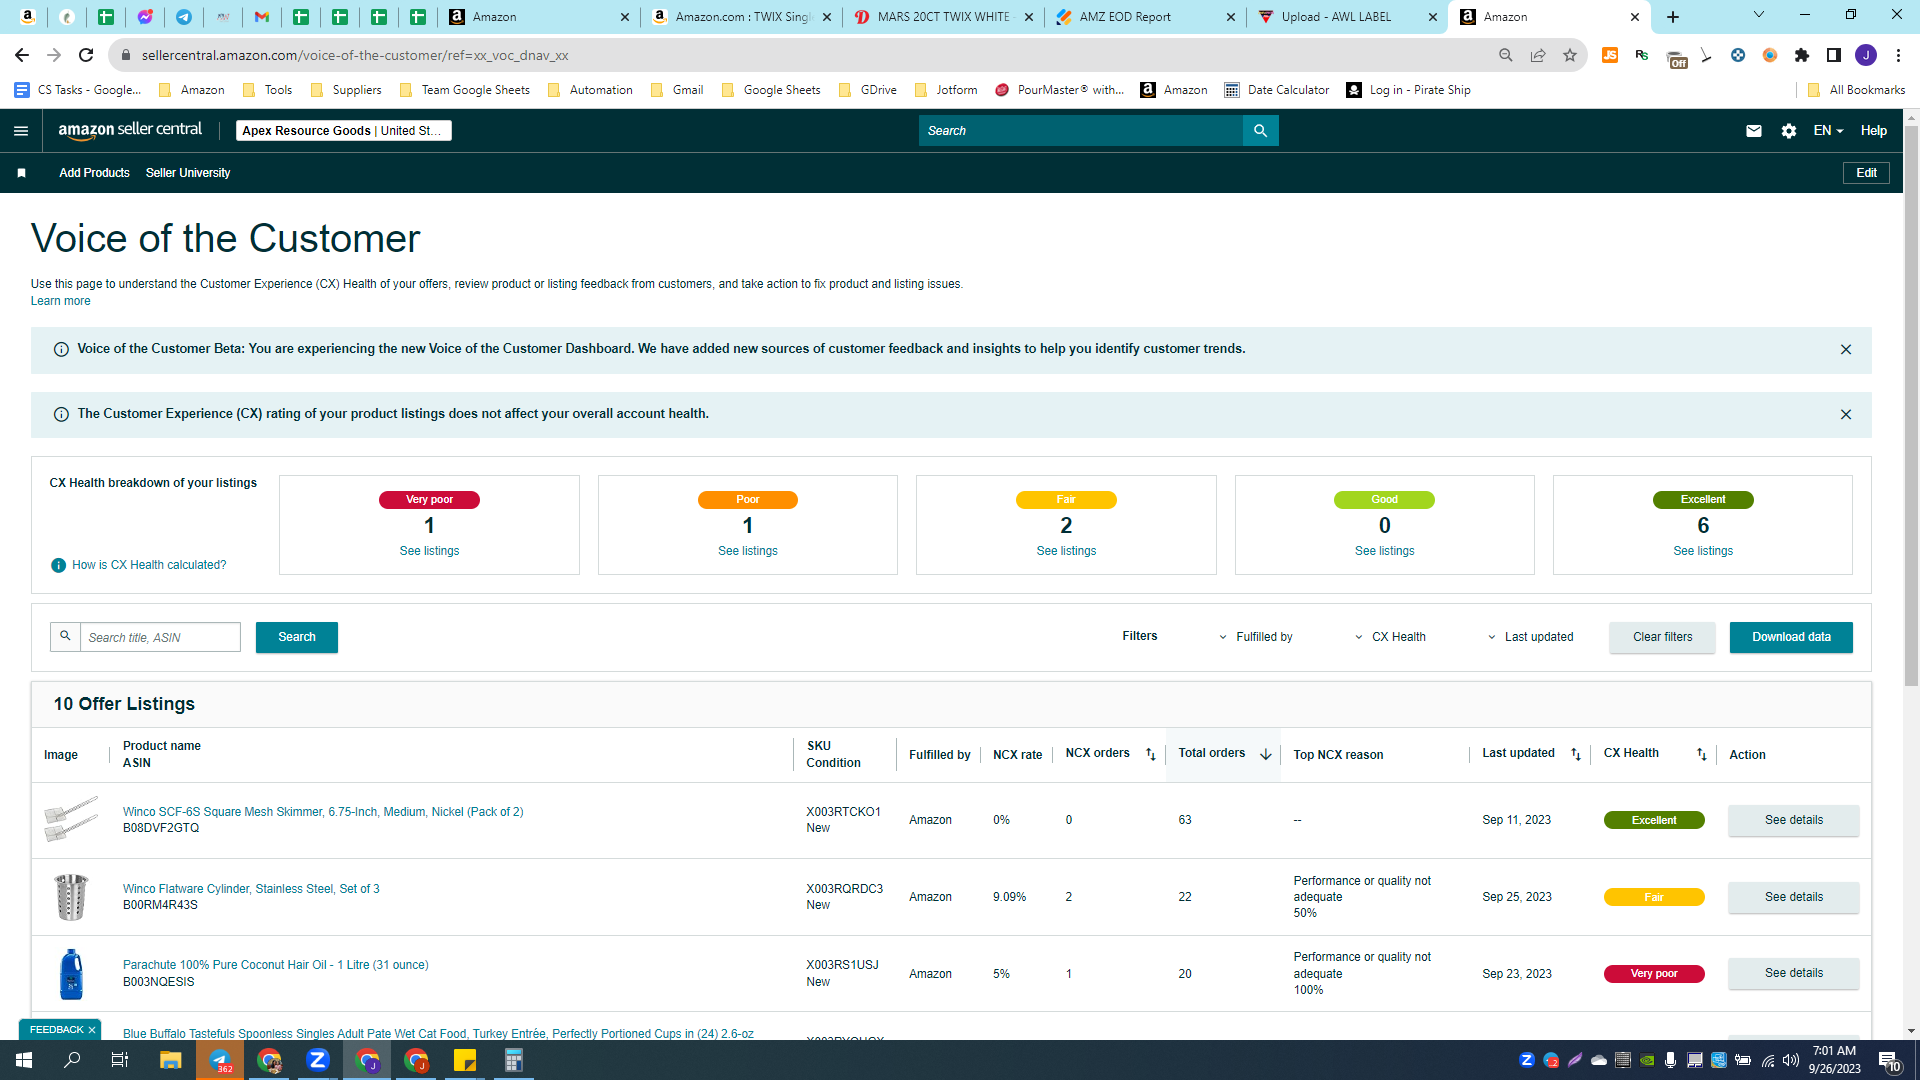The image size is (1920, 1080).
Task: Switch to the MARS 20CT TWIX WHITE tab
Action: [944, 17]
